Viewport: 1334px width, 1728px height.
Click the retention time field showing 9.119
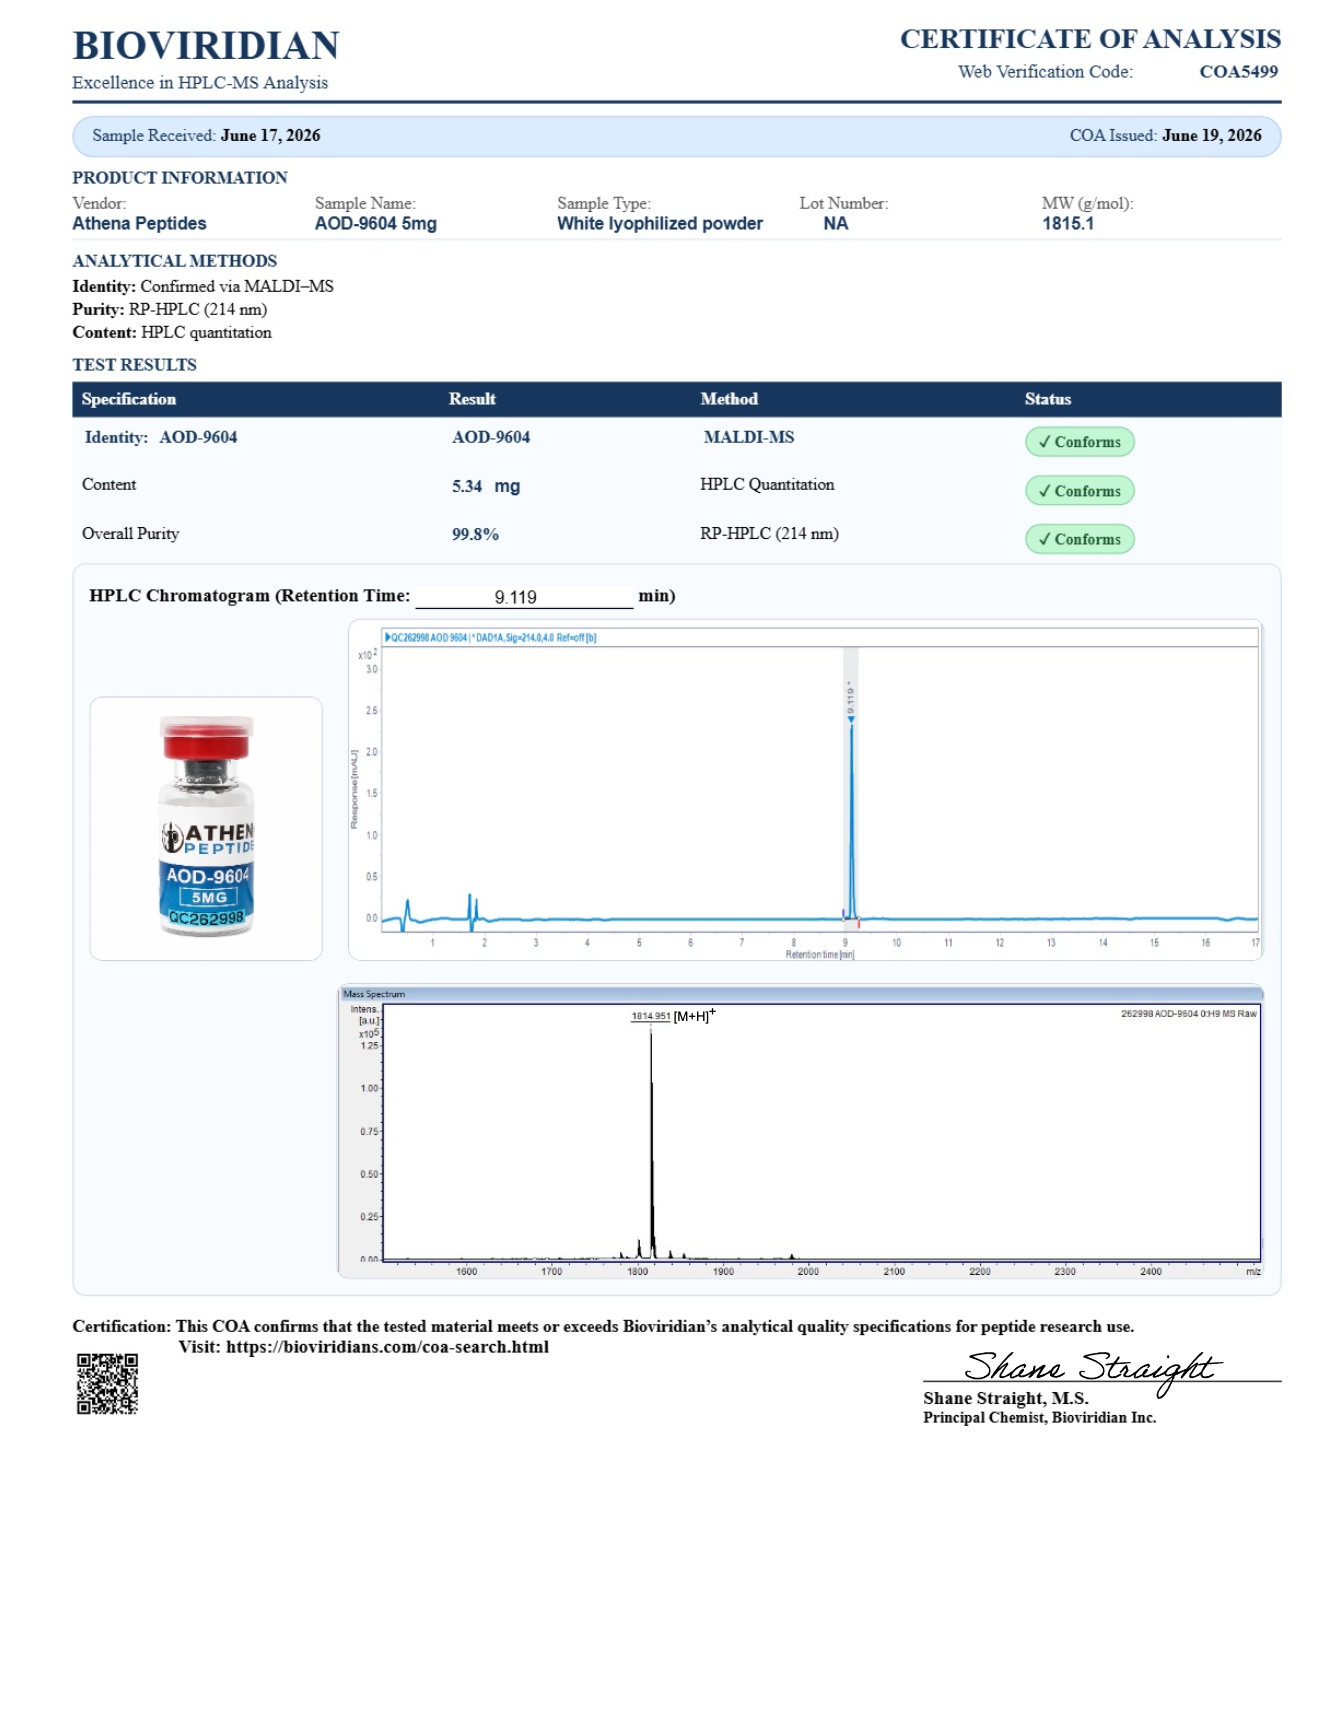point(524,597)
